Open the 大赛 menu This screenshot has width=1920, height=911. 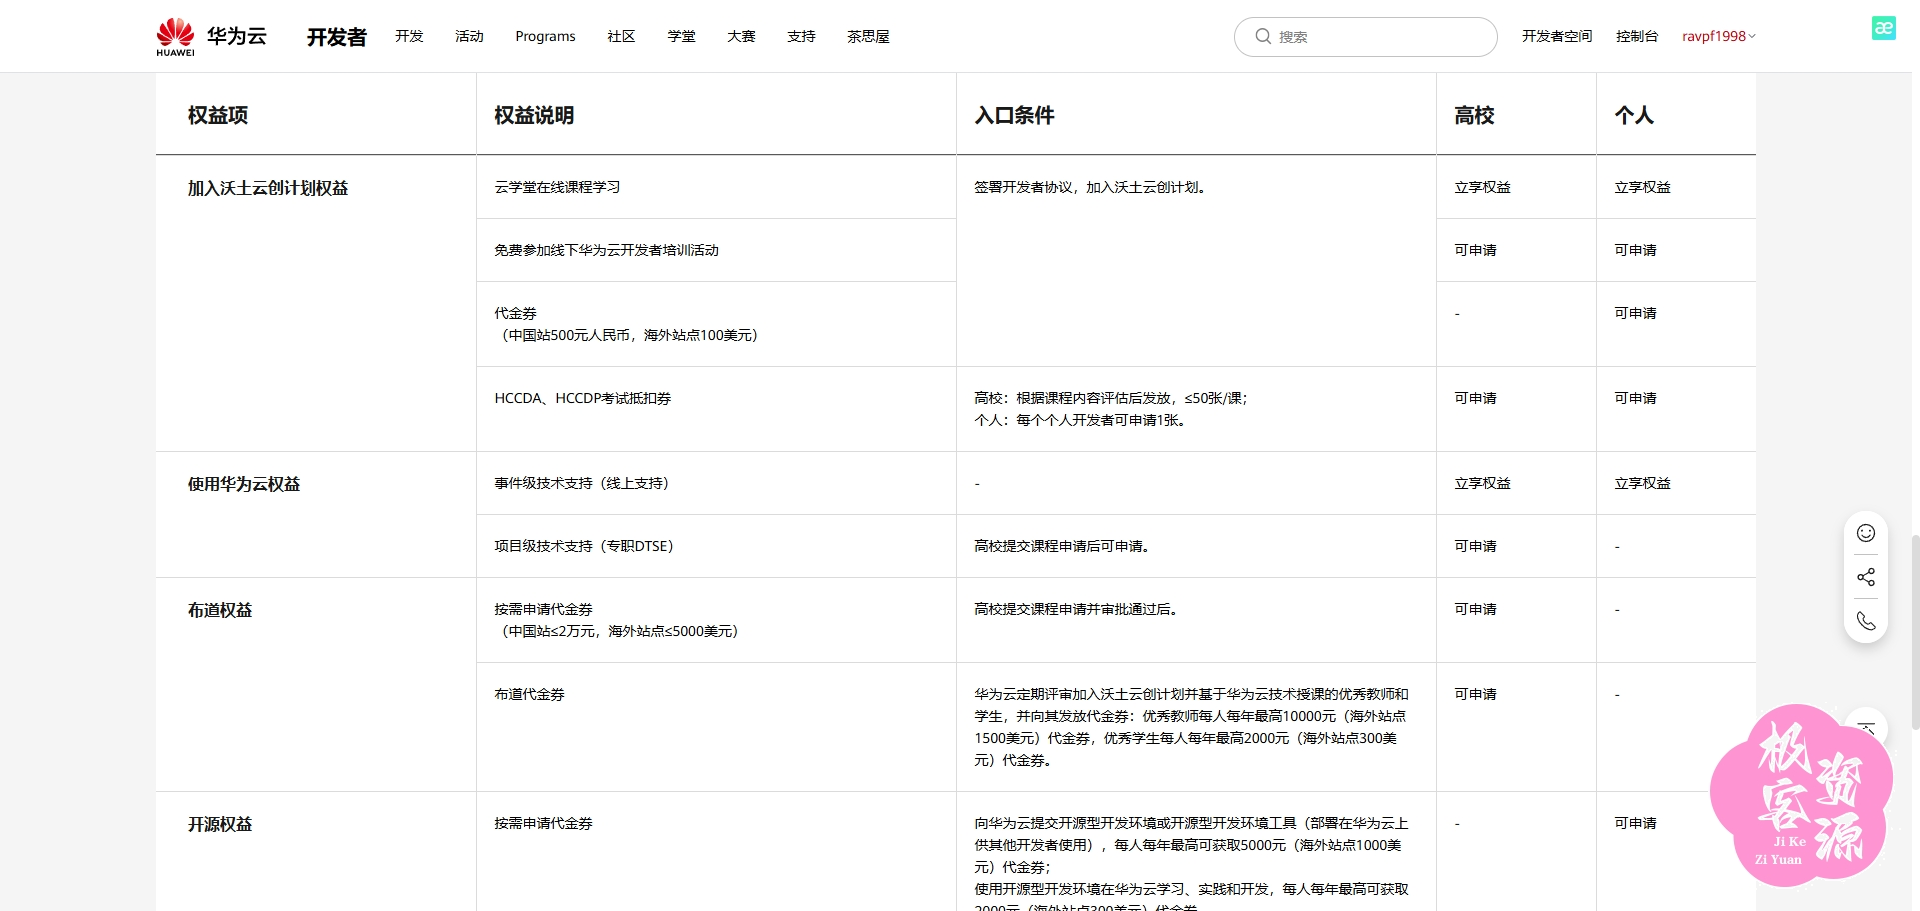[x=741, y=36]
